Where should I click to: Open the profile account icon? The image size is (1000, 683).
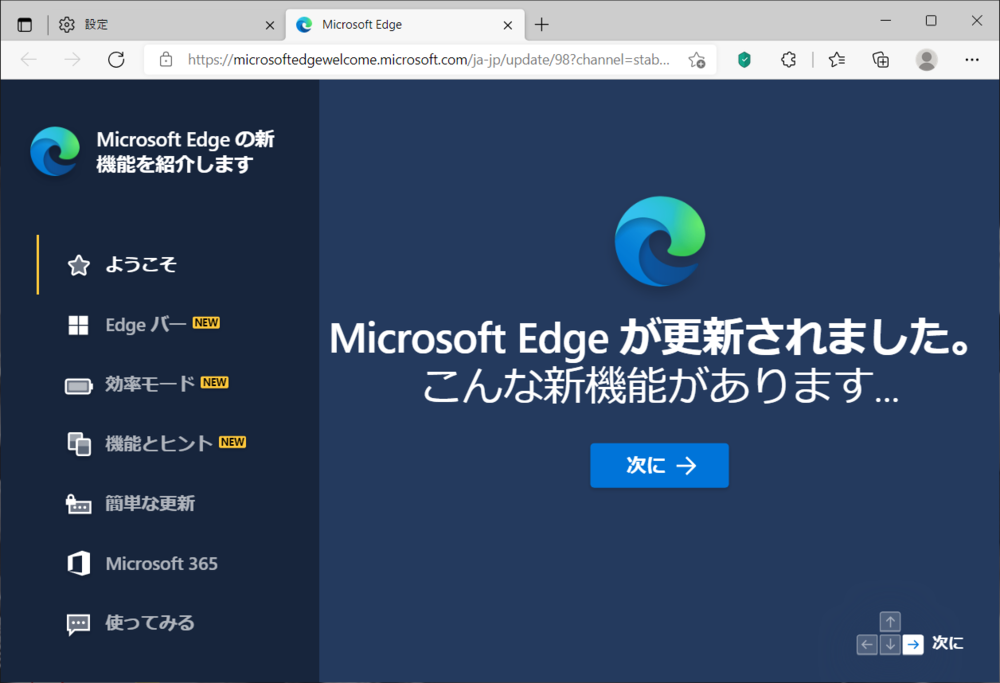pos(926,59)
